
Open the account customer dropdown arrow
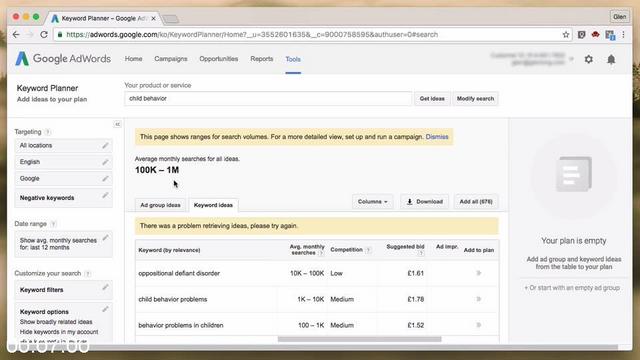571,59
